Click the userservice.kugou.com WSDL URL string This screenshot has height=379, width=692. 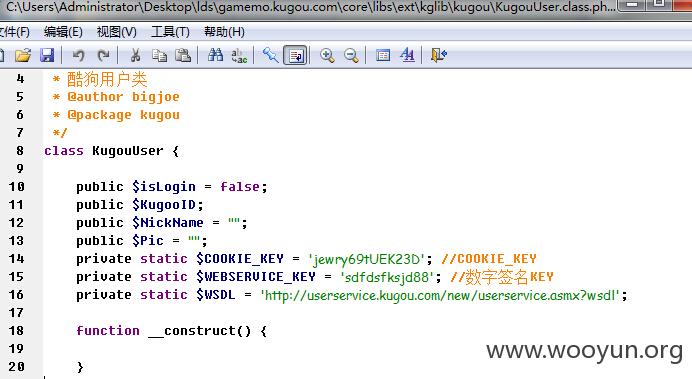coord(441,295)
